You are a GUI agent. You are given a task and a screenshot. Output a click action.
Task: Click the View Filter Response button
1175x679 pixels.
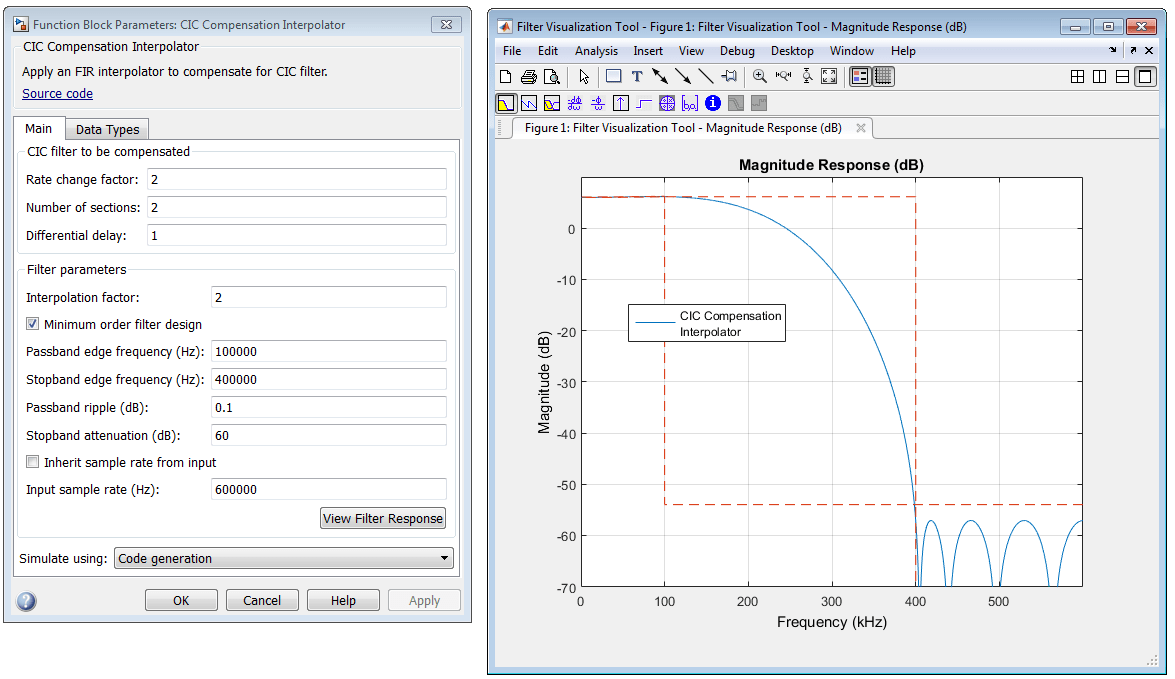tap(383, 519)
